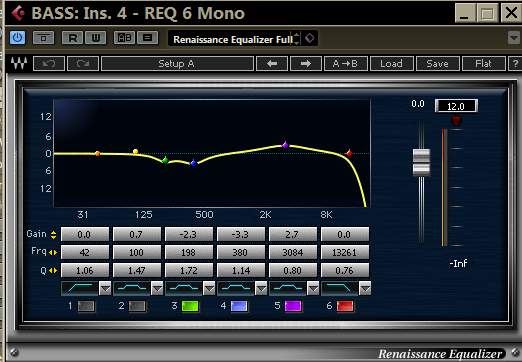The image size is (522, 362).
Task: Click band 2 bell filter shape icon
Action: tap(132, 288)
